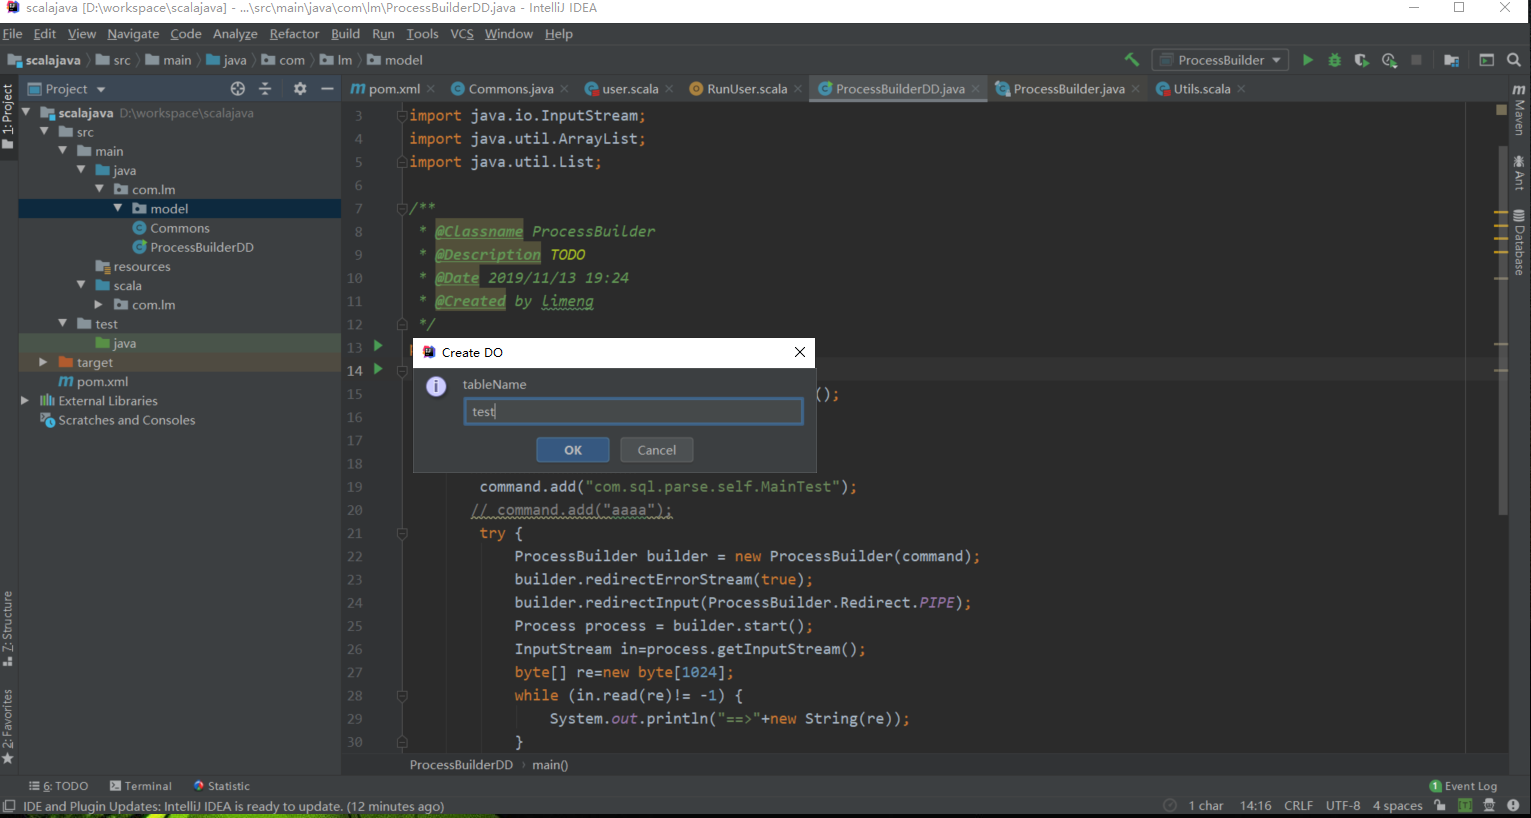Run with coverage shield icon
The height and width of the screenshot is (818, 1531).
(x=1361, y=60)
